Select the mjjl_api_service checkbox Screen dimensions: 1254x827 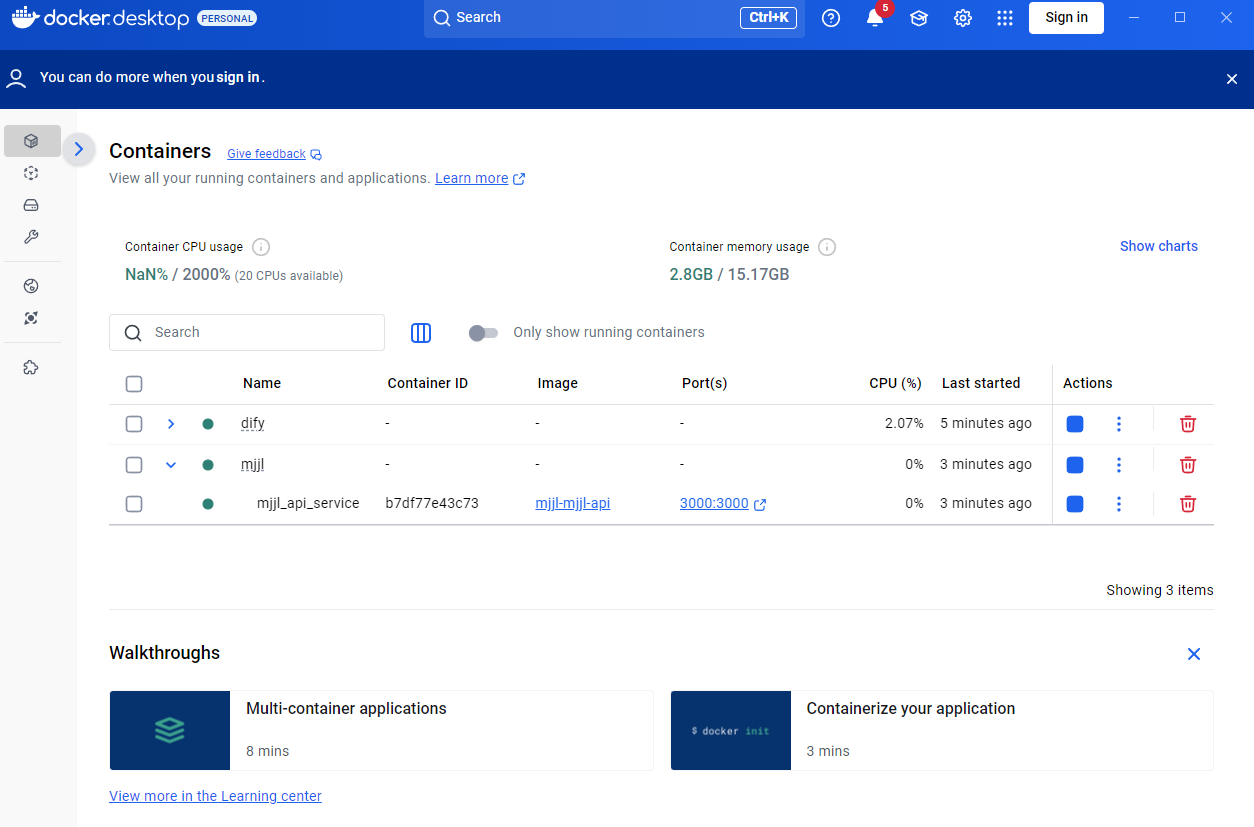[x=134, y=504]
